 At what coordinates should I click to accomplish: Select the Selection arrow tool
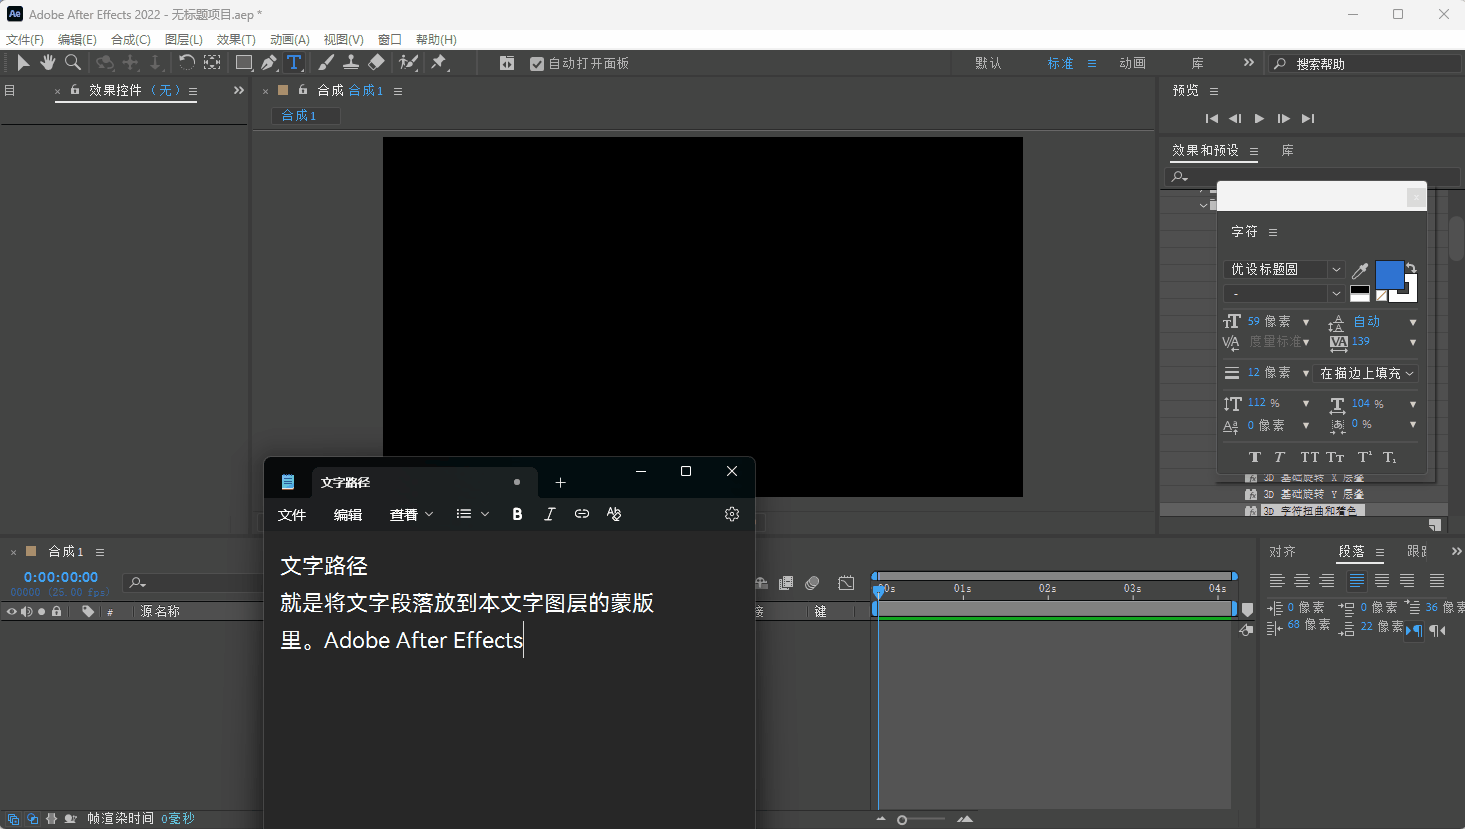pyautogui.click(x=23, y=63)
